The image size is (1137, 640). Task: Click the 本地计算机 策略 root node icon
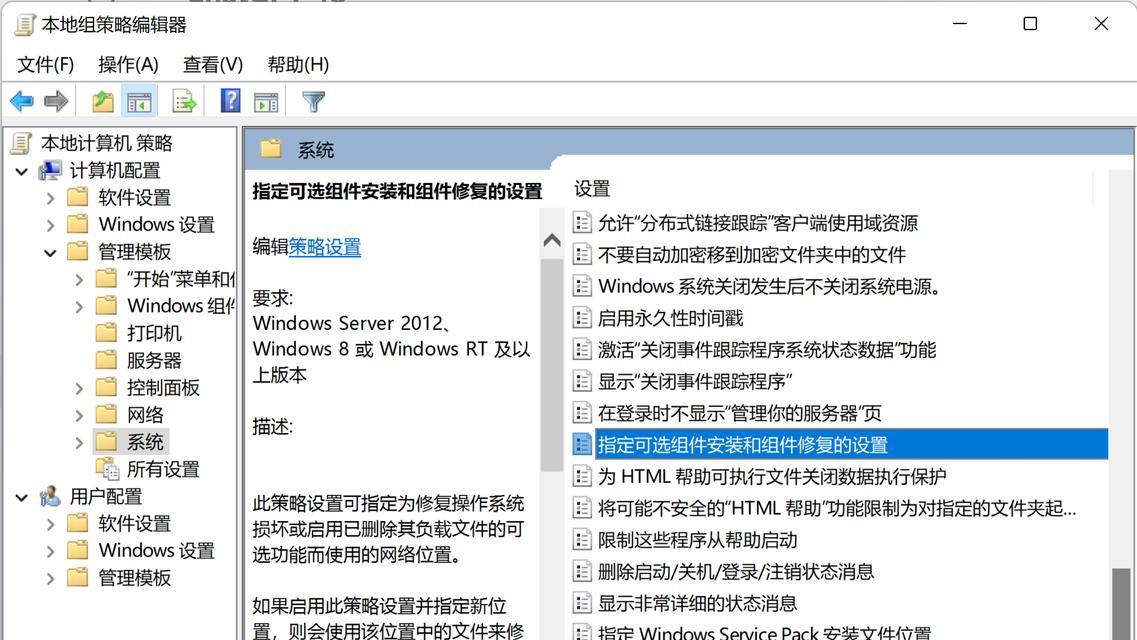click(x=21, y=143)
